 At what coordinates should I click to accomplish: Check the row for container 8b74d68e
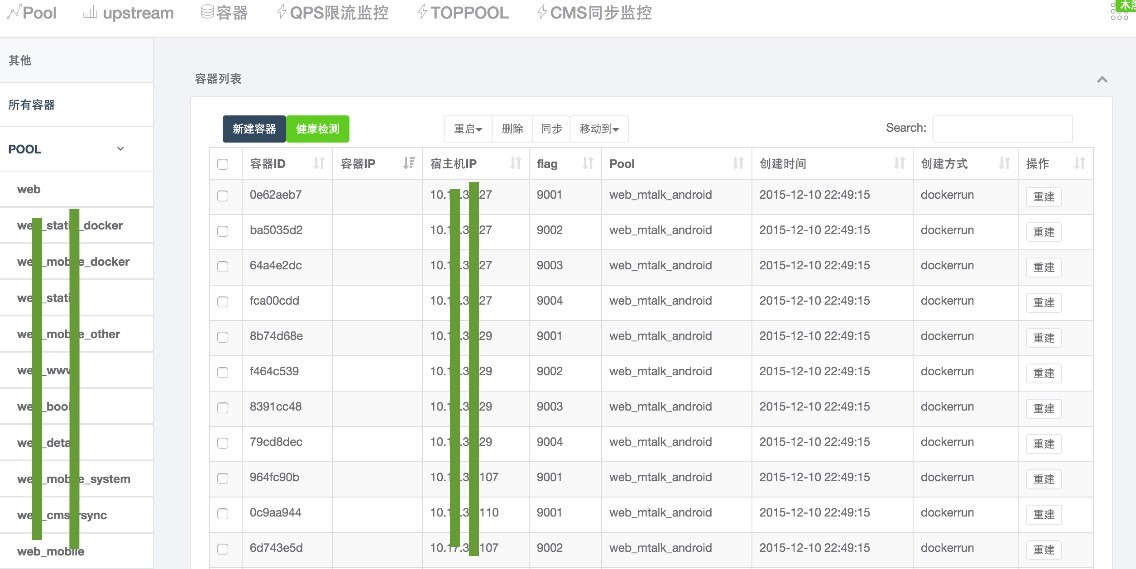click(x=222, y=337)
